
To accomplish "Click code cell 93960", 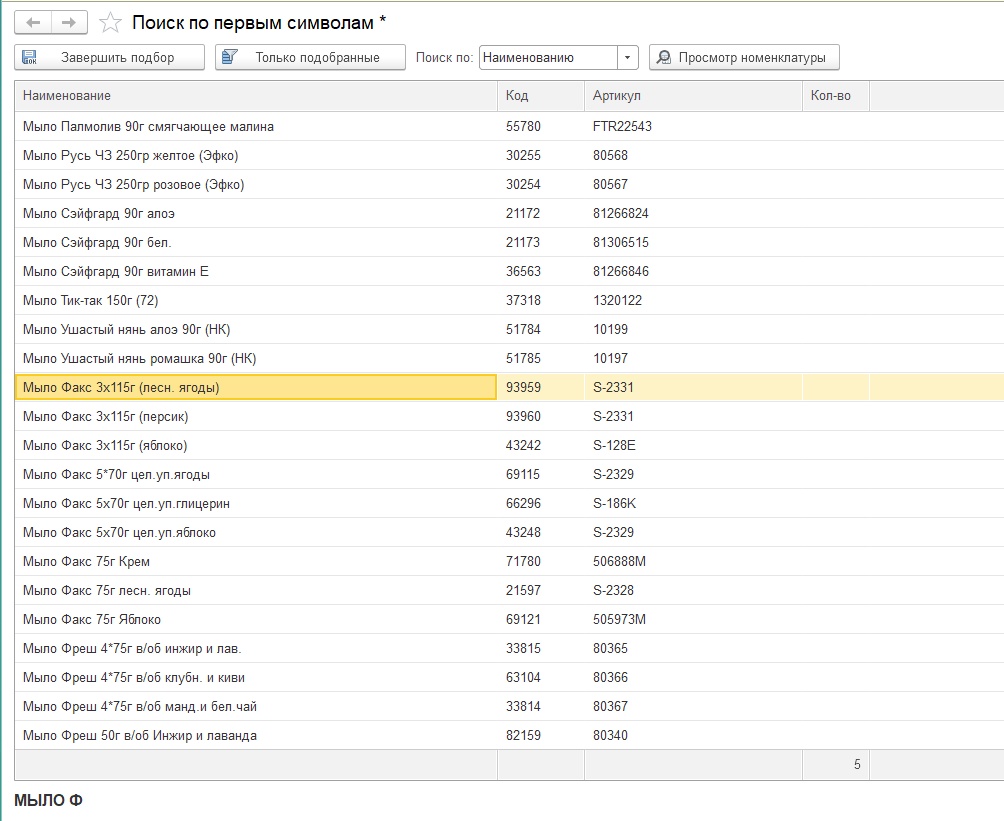I will pyautogui.click(x=540, y=416).
